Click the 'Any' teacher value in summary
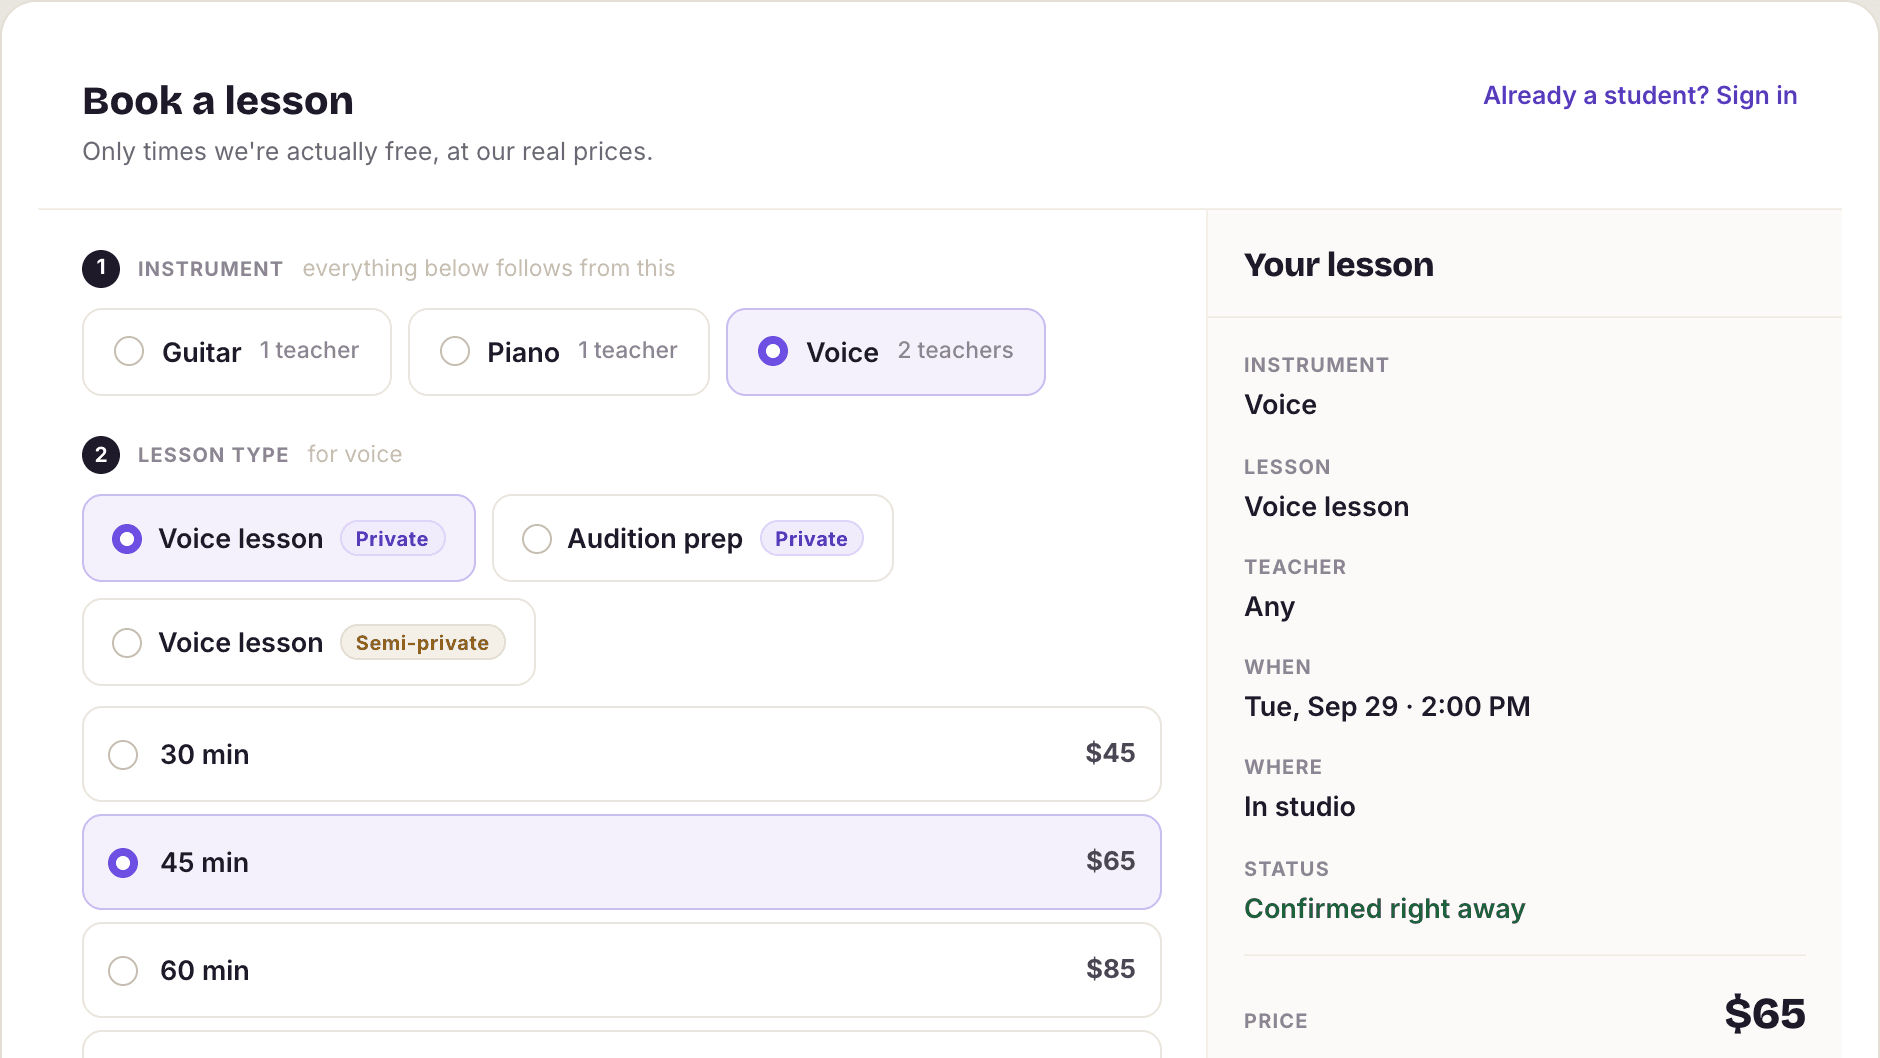 [x=1270, y=607]
